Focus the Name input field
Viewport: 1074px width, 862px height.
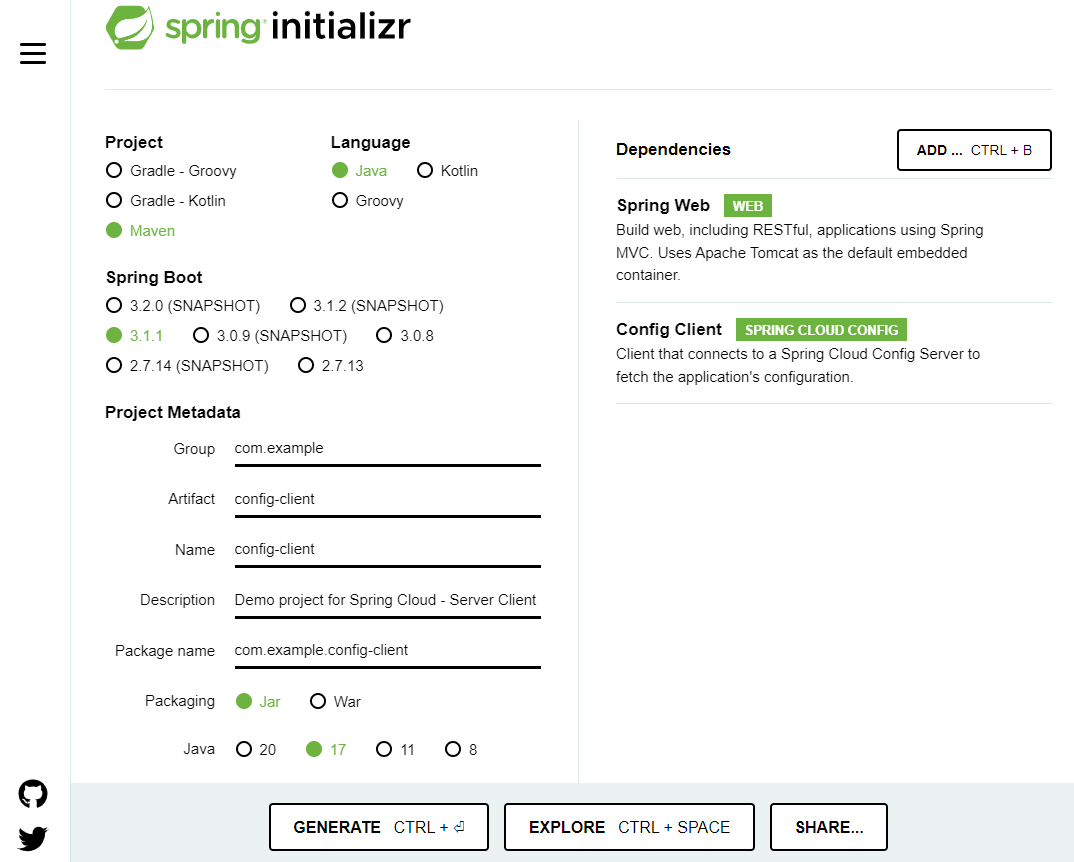click(388, 550)
